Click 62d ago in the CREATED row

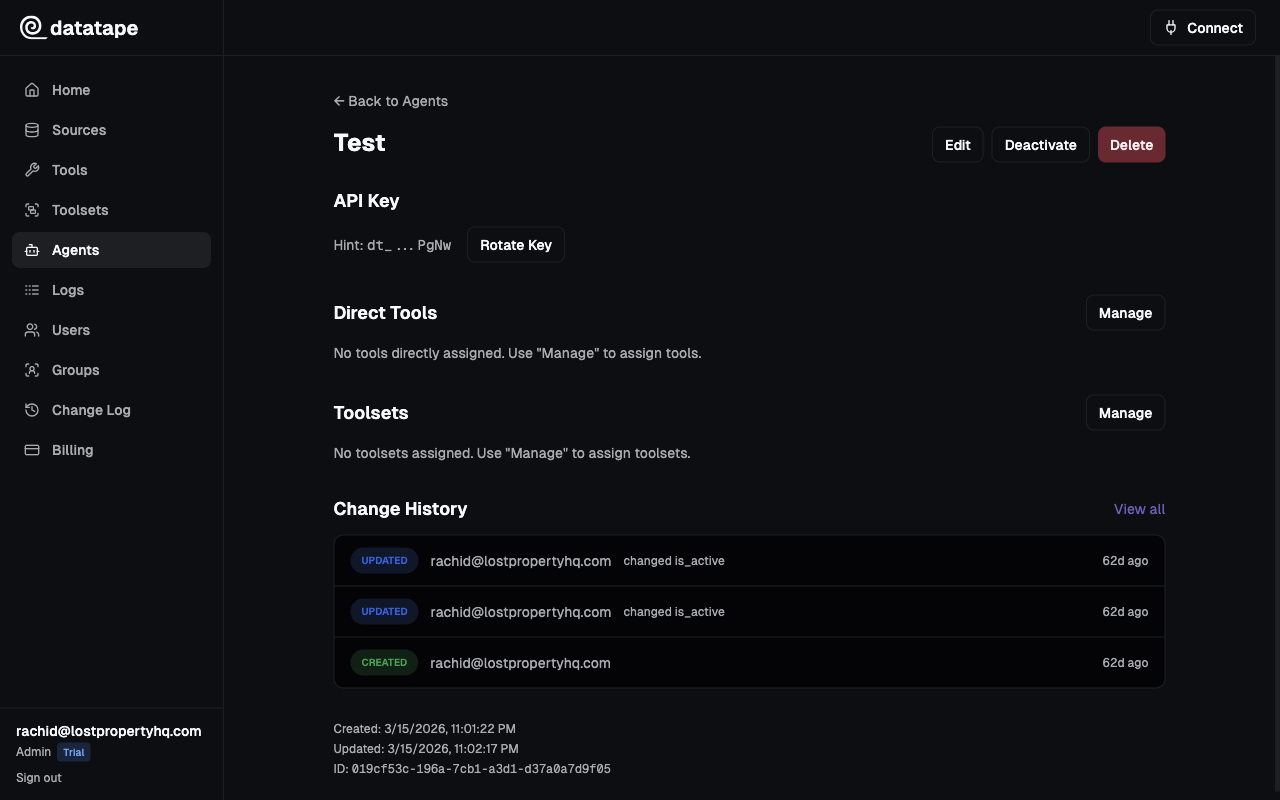[1125, 663]
